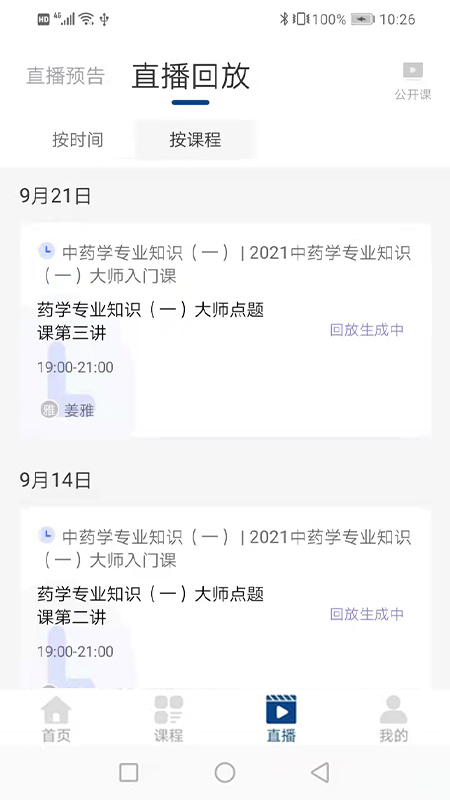Tap the clock icon on 9月14日 card
450x800 pixels.
click(47, 535)
